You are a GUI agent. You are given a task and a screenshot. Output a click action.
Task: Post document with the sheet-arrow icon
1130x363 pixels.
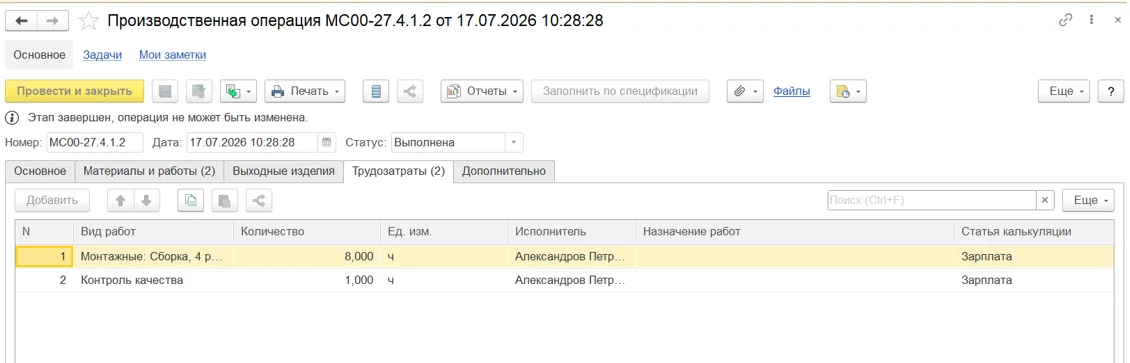point(200,91)
